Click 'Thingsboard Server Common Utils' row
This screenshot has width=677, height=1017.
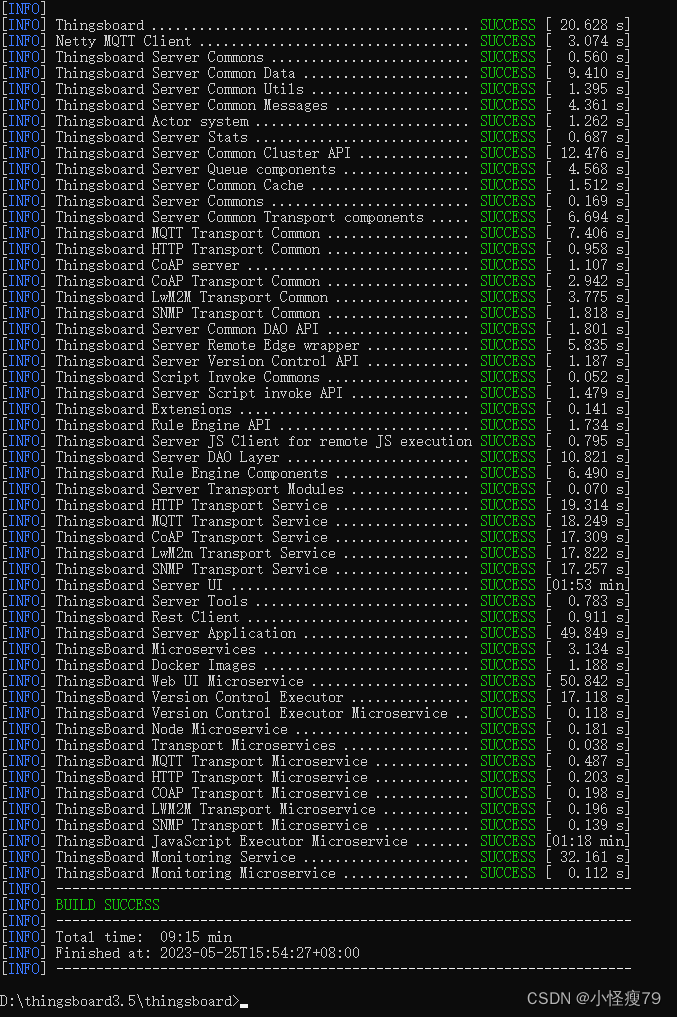pos(316,89)
